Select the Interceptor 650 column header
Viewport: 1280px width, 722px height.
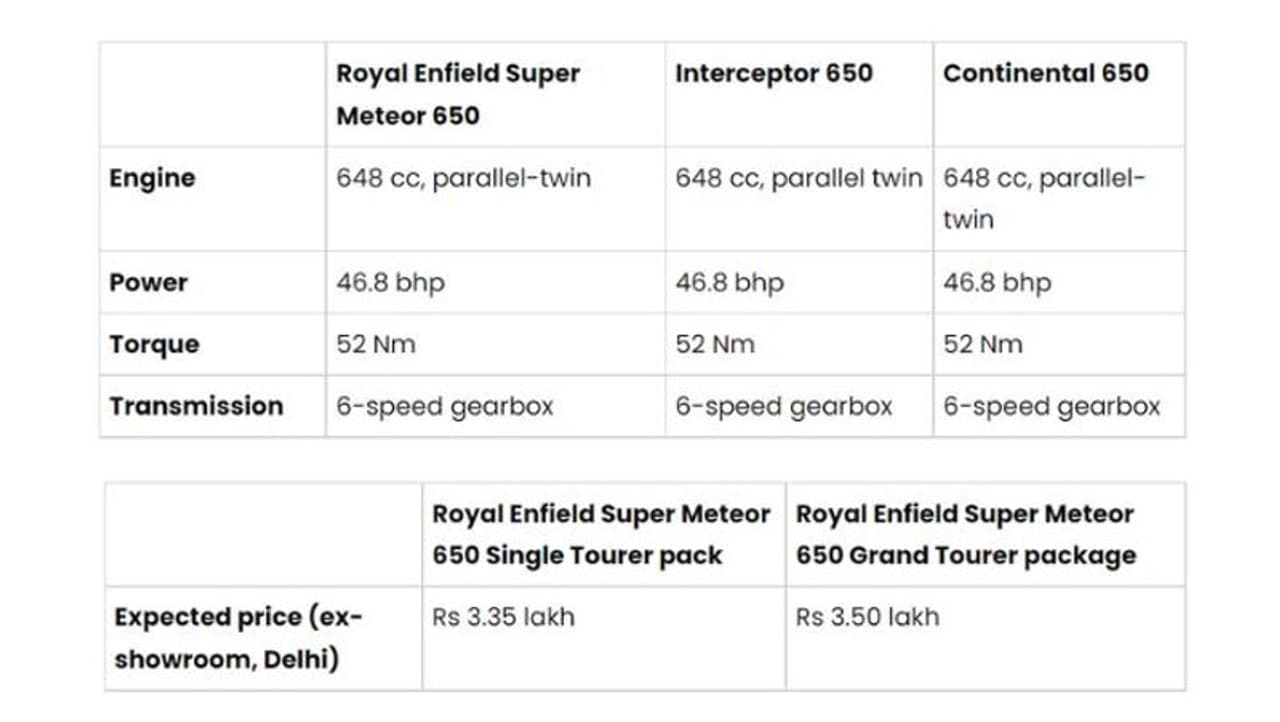click(773, 73)
